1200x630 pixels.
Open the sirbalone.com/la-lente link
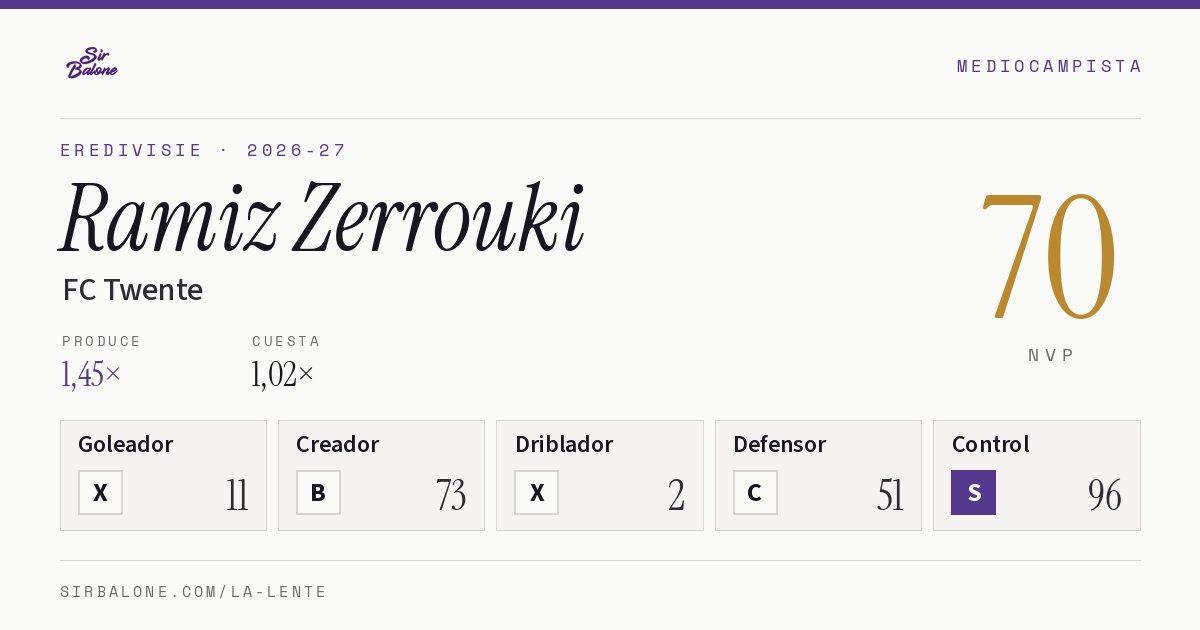pos(194,592)
